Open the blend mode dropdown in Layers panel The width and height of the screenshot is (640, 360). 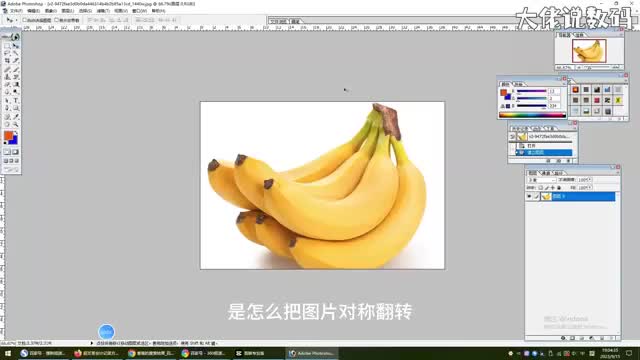pyautogui.click(x=542, y=180)
